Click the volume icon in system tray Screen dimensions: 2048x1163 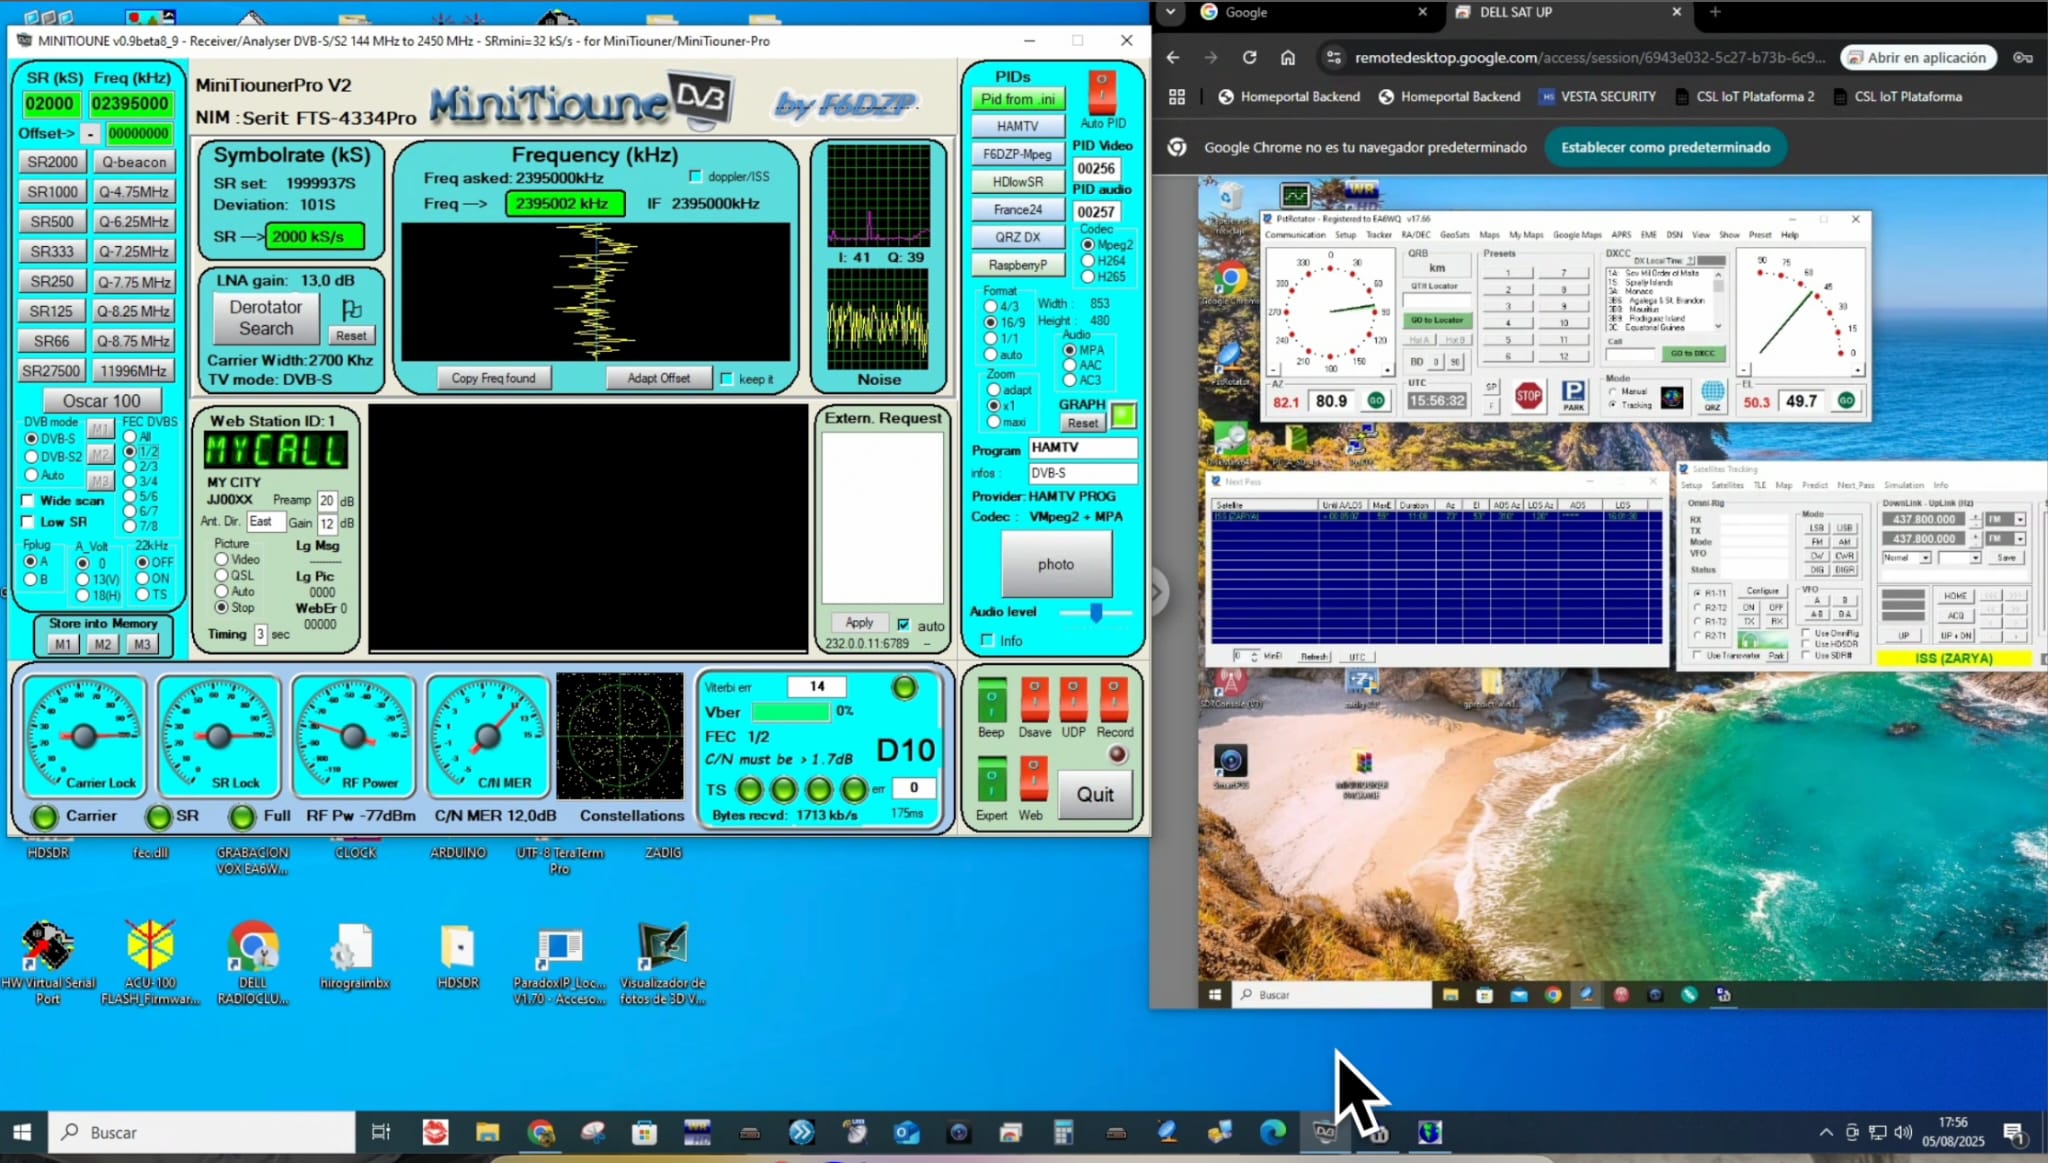coord(1903,1132)
